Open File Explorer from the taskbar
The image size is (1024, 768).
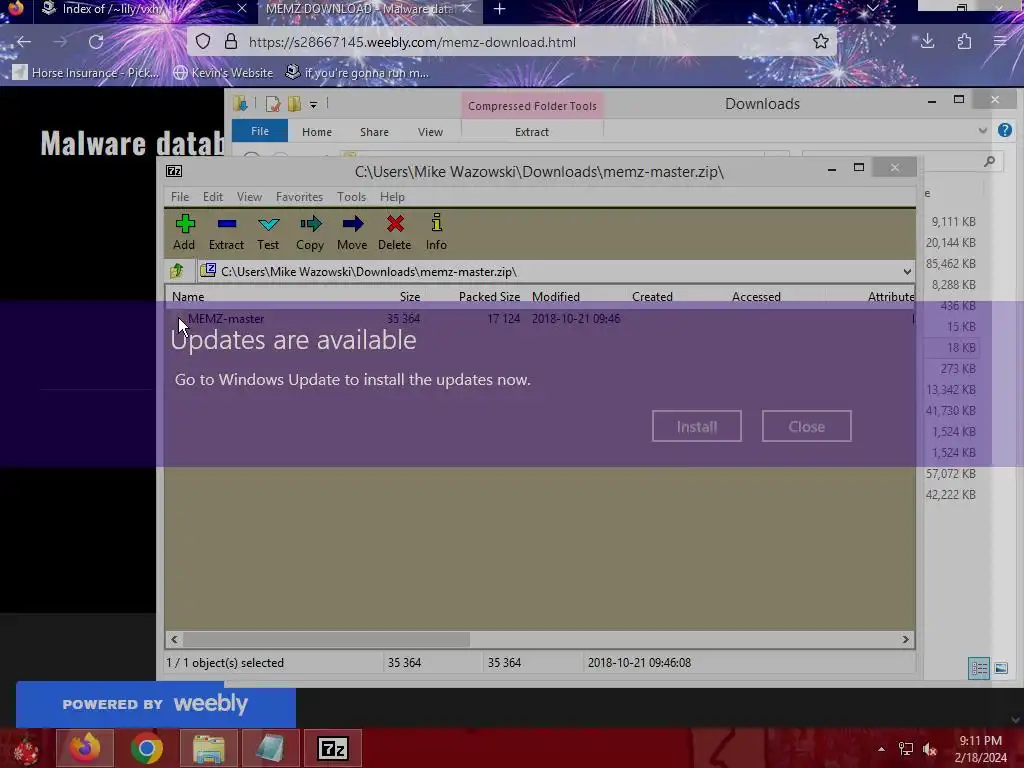click(x=208, y=748)
